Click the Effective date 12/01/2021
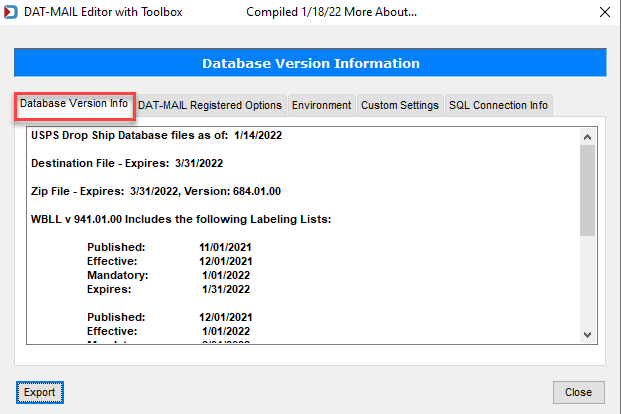Screen dimensions: 621x414 [x=226, y=261]
